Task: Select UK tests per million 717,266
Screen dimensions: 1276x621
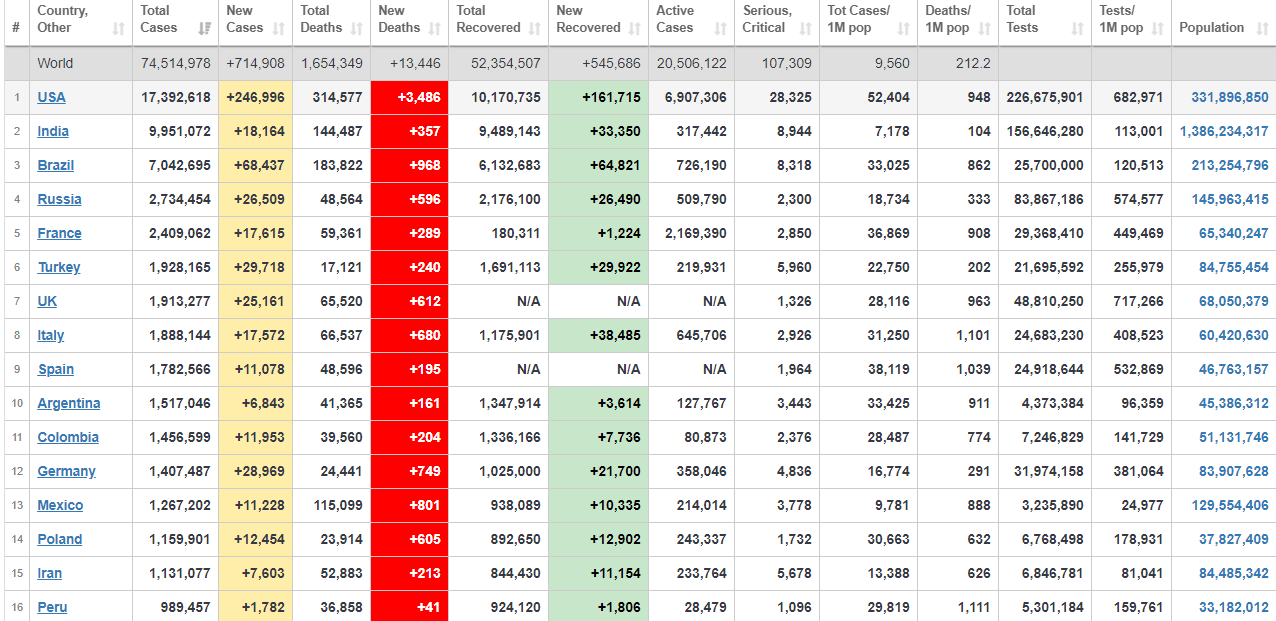Action: pos(1139,301)
